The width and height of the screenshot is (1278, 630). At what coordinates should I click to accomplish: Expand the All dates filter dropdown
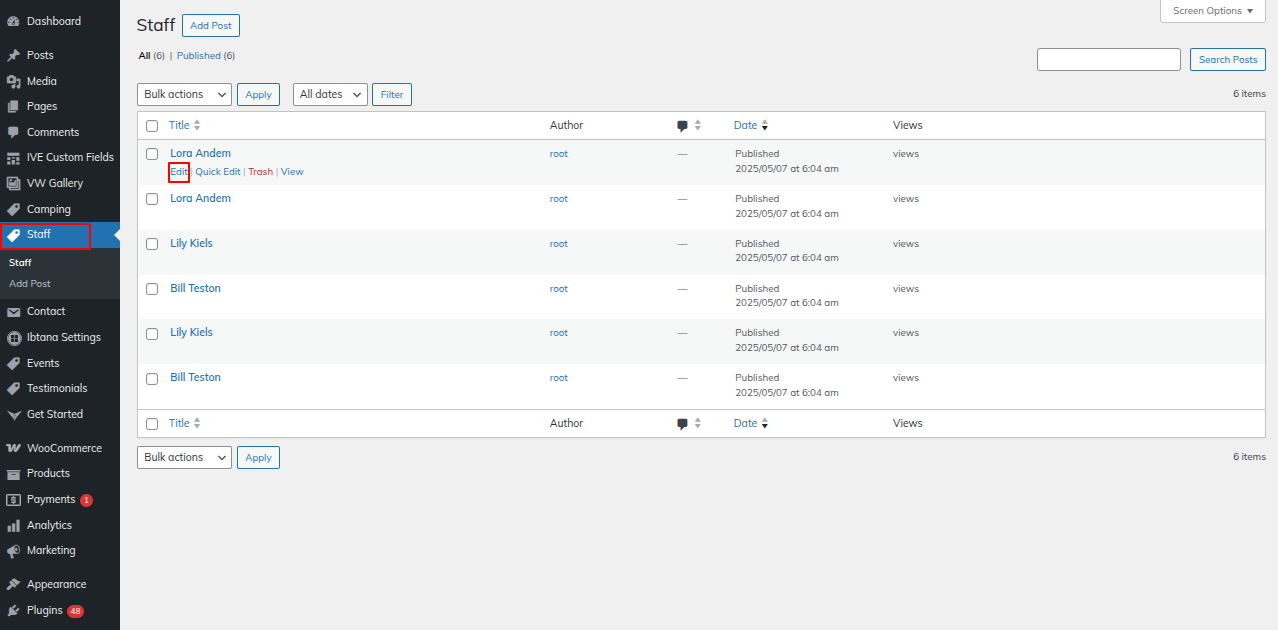(x=330, y=94)
